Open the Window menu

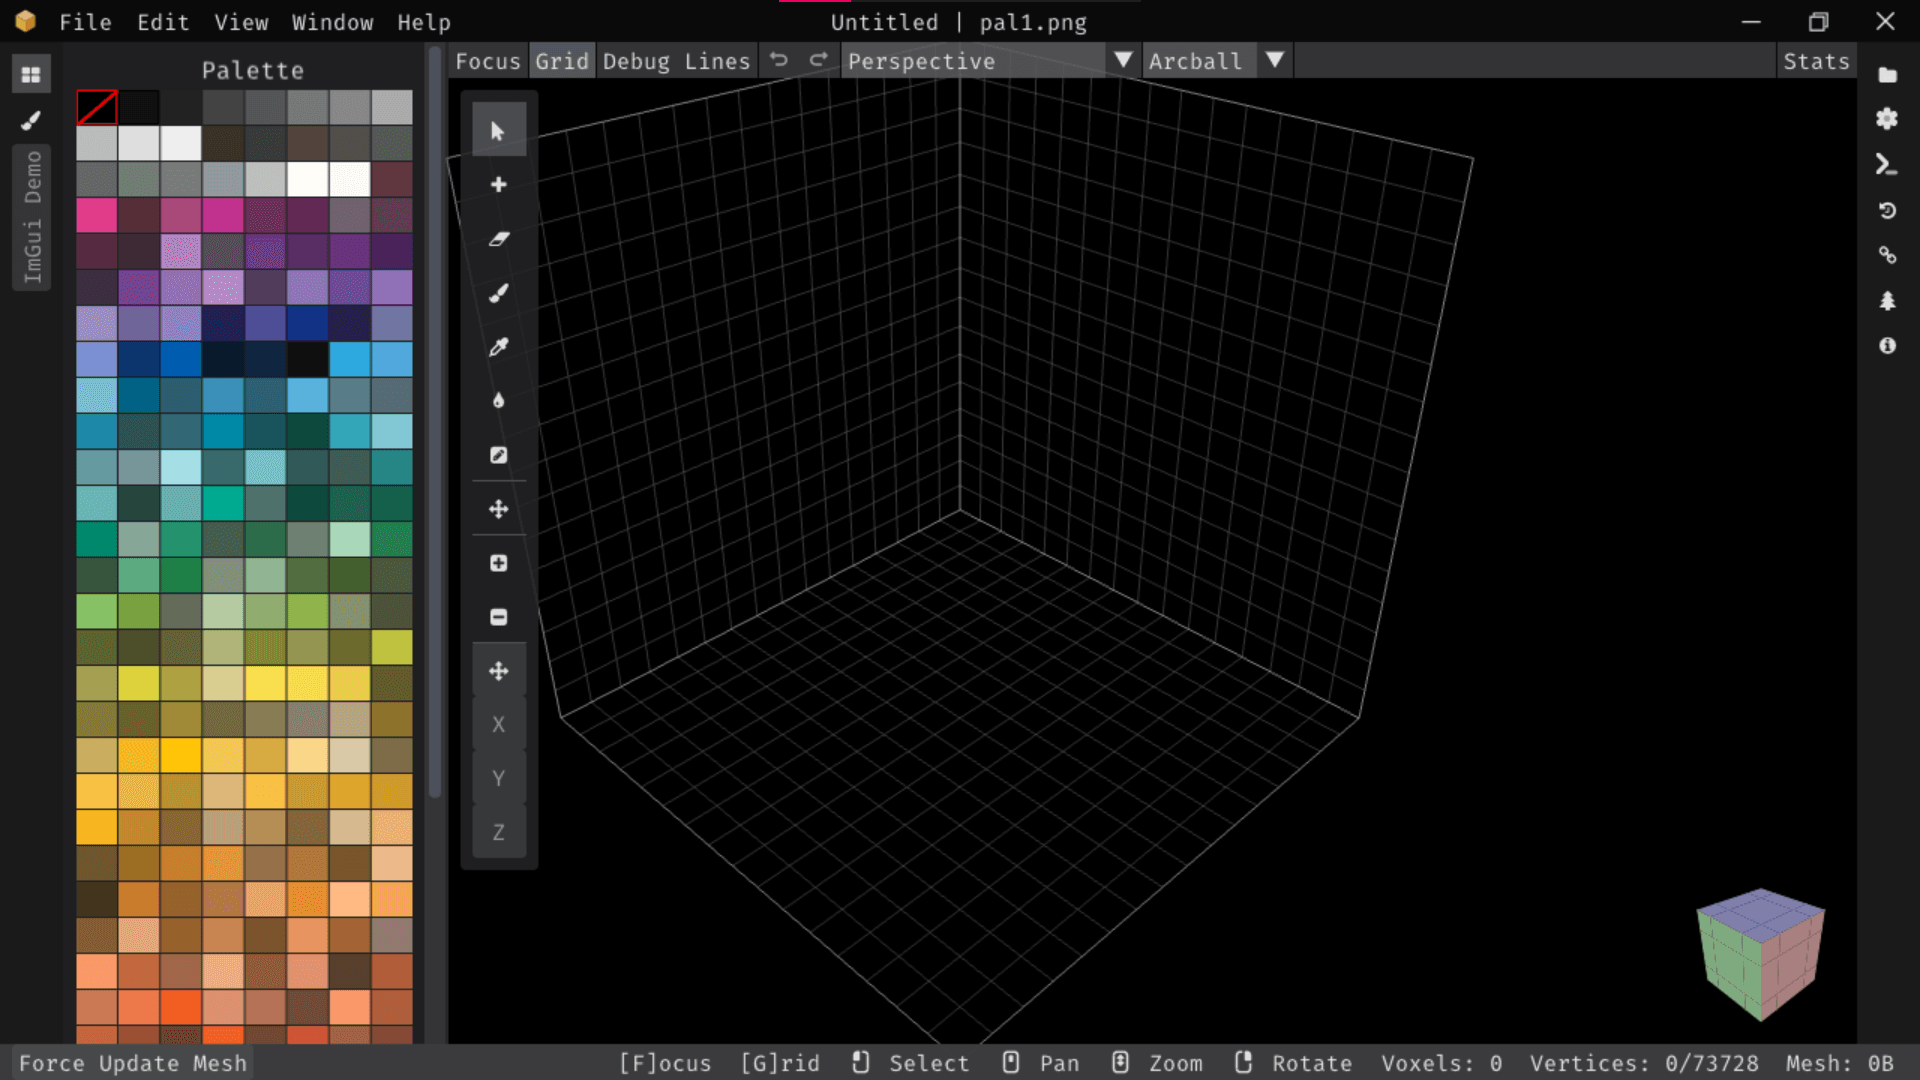332,22
